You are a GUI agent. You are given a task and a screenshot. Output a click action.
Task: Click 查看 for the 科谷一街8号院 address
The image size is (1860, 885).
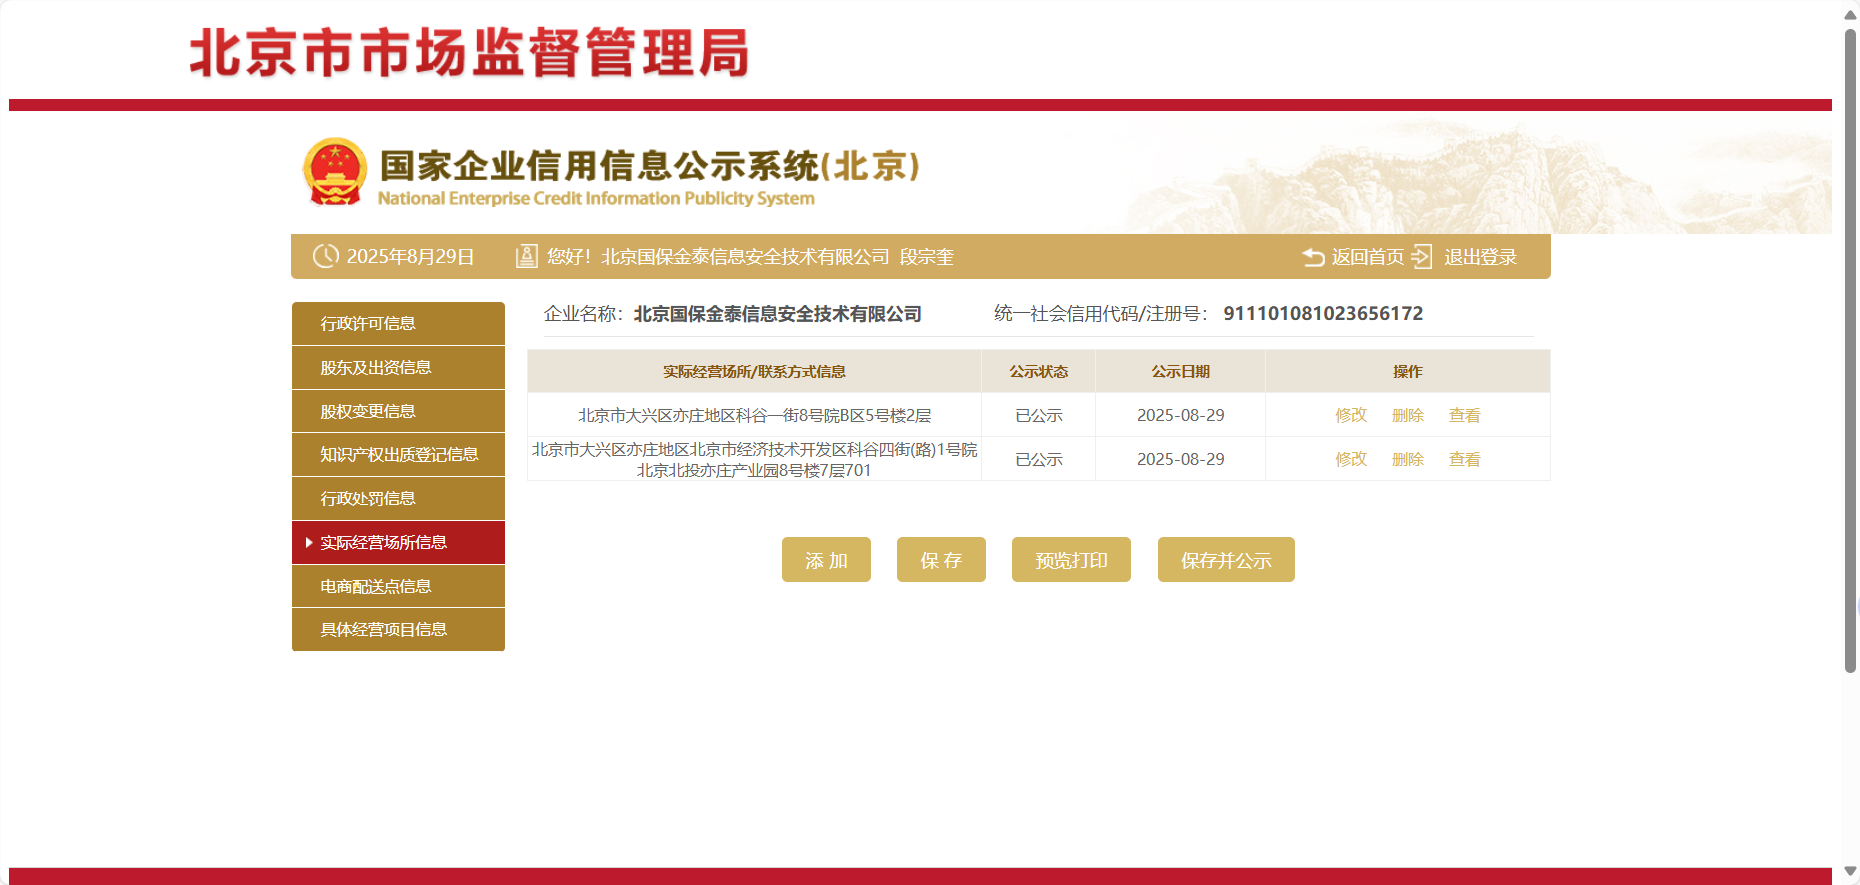point(1465,415)
